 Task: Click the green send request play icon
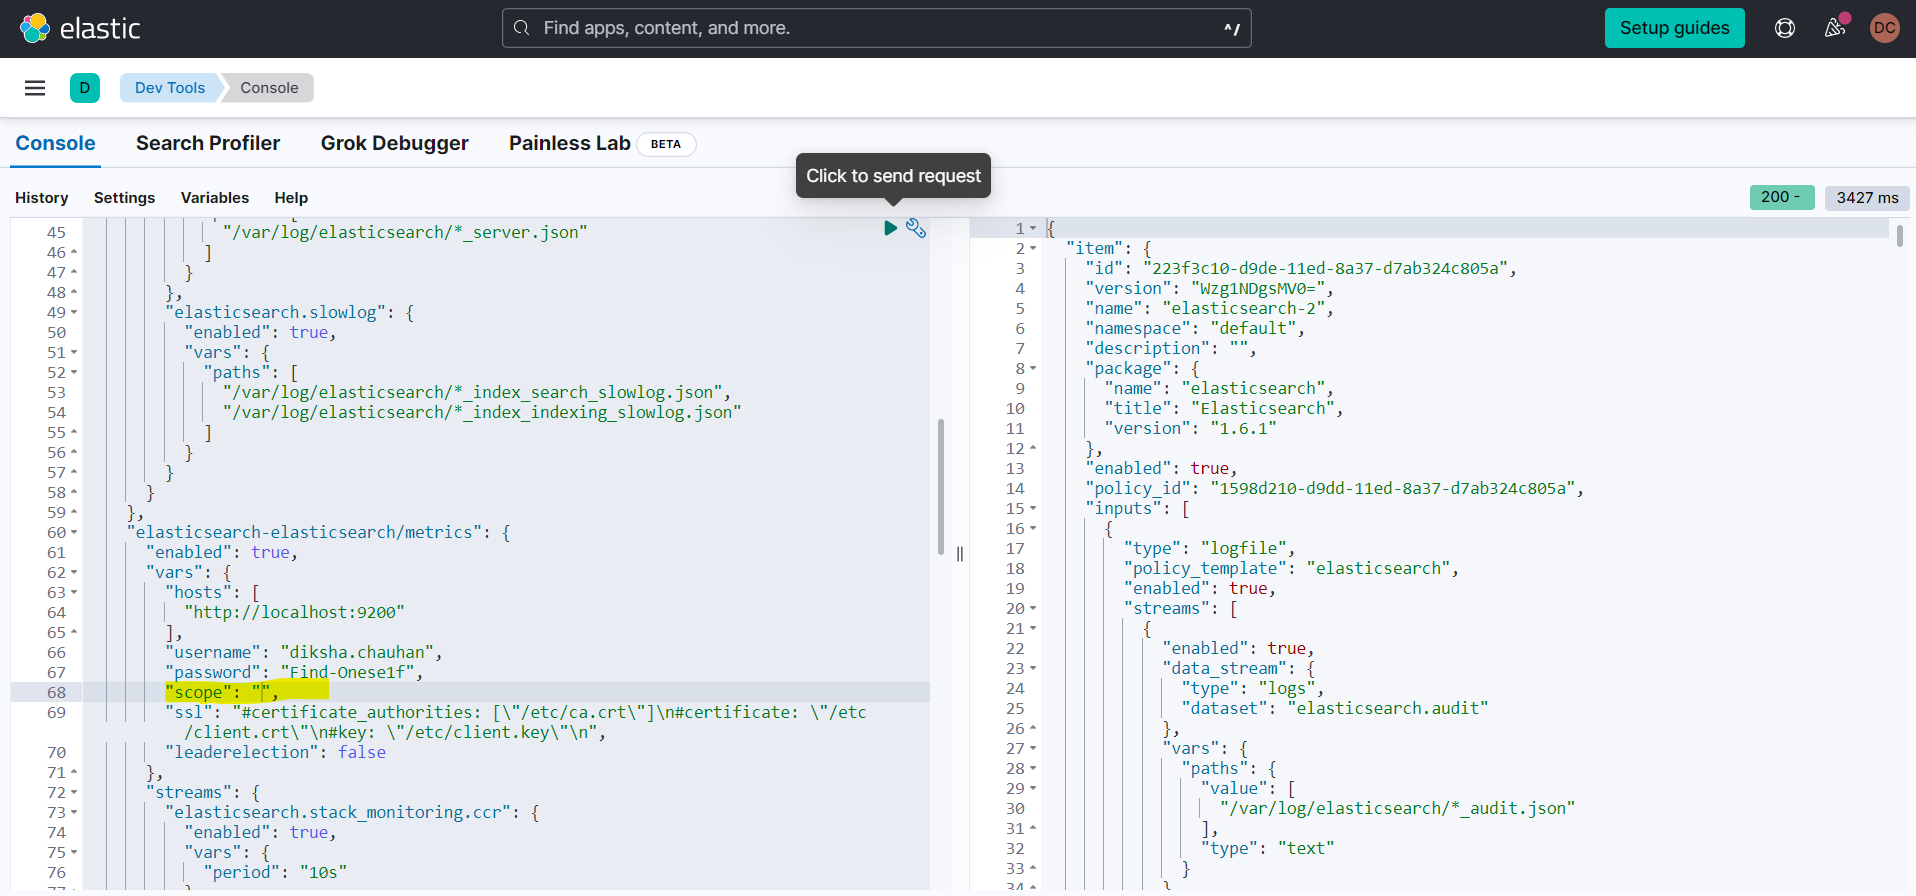[890, 228]
